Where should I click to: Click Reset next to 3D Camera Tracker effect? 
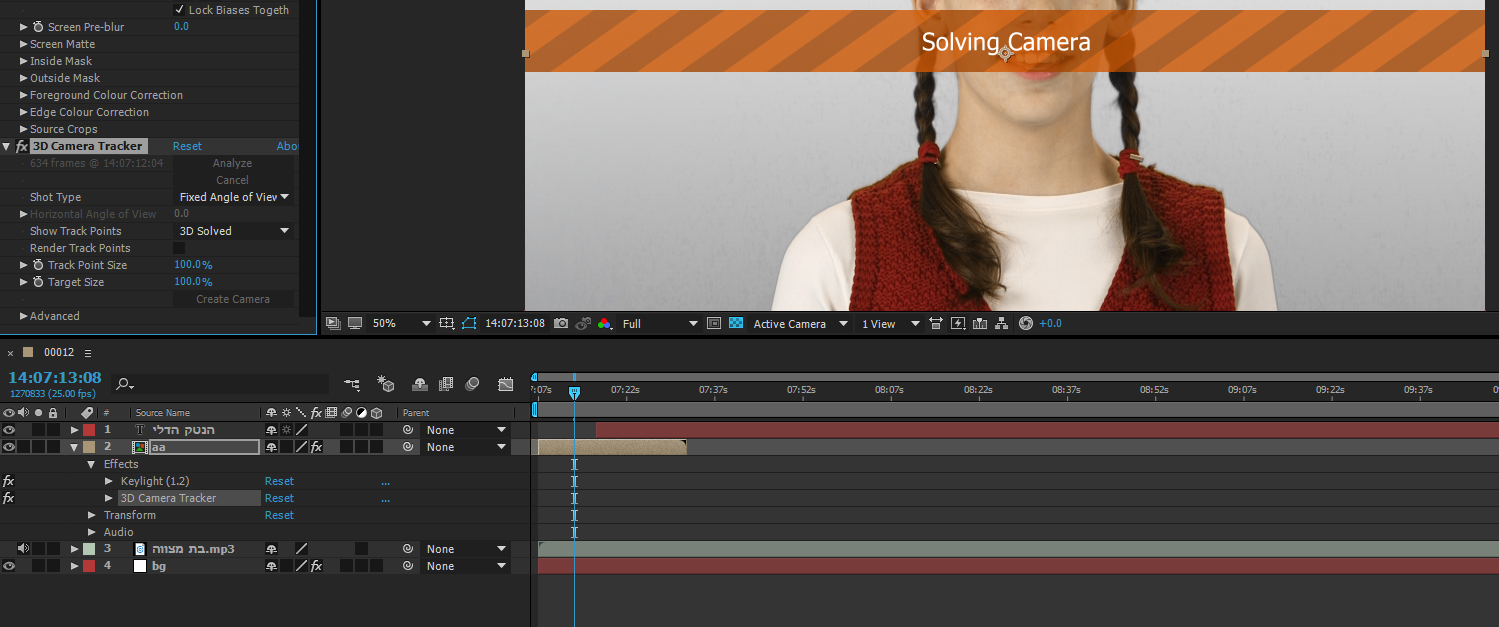pos(187,146)
